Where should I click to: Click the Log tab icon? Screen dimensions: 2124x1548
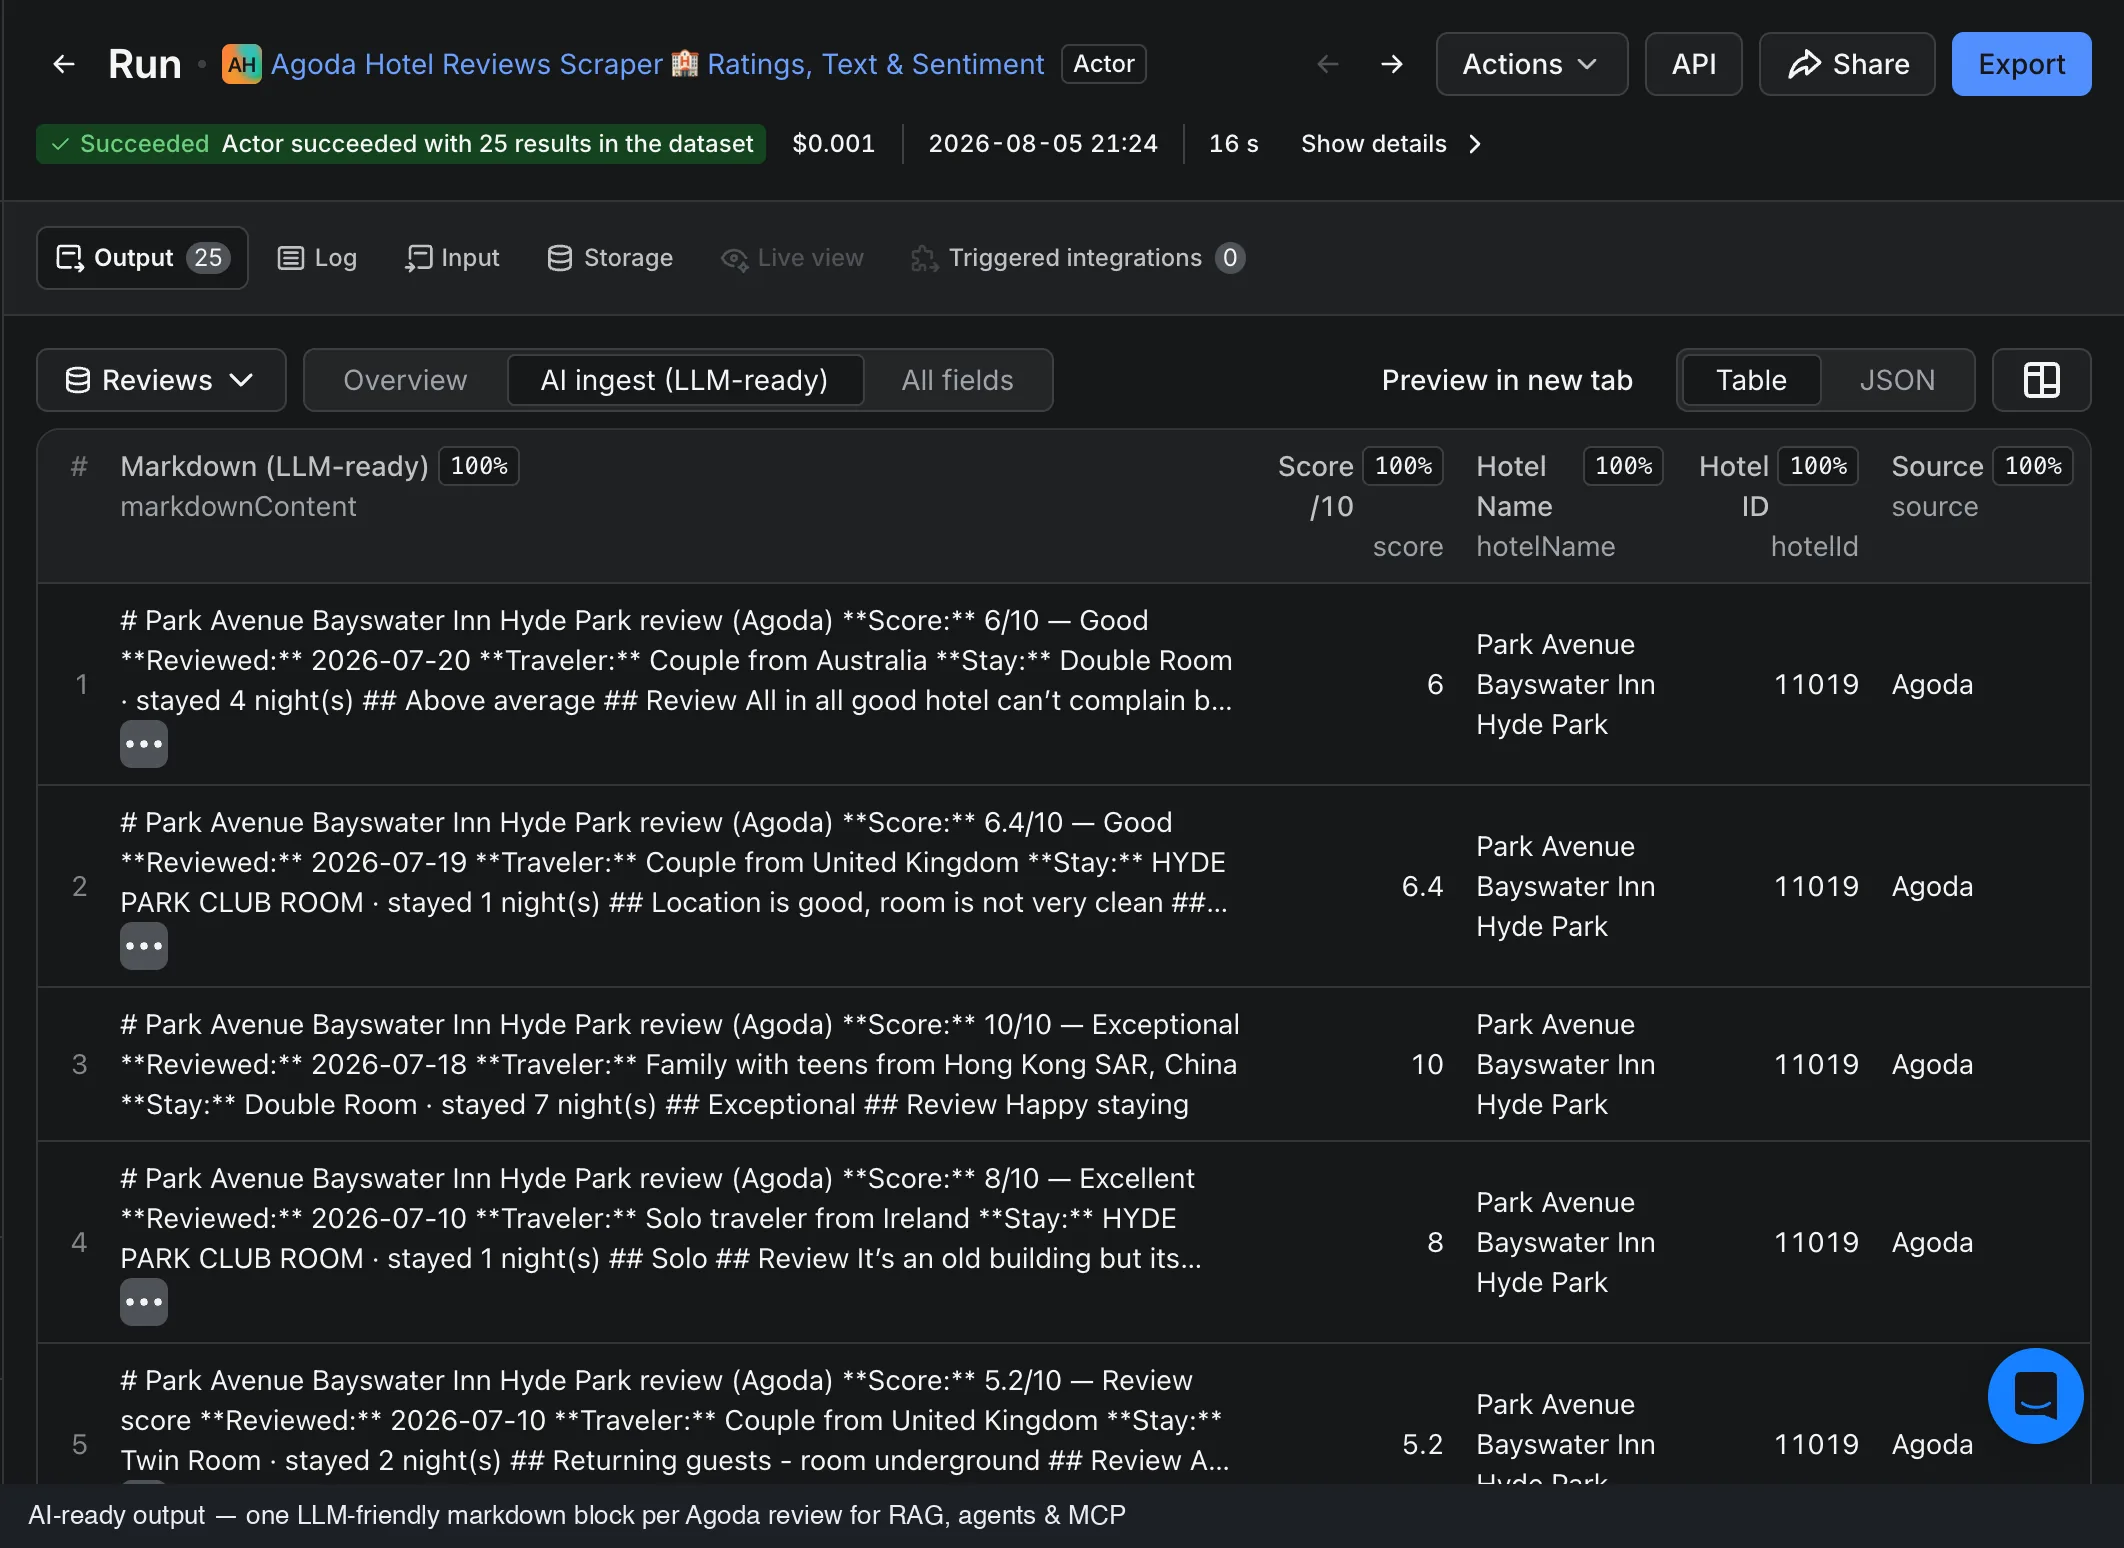pyautogui.click(x=290, y=258)
